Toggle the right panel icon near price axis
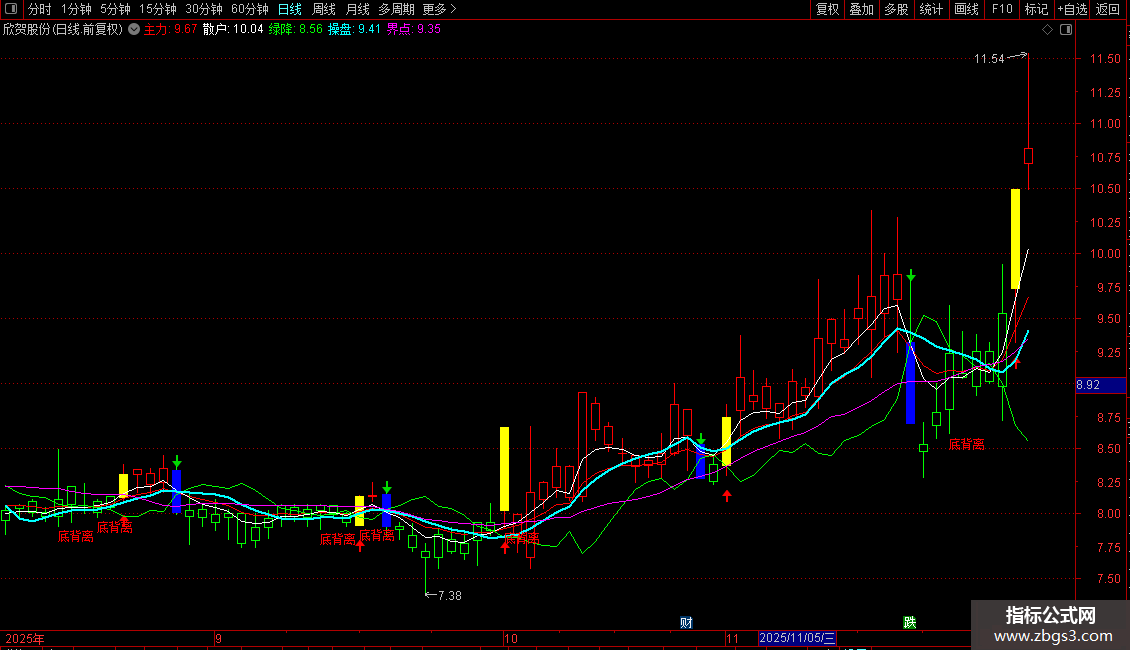1130x650 pixels. [x=1066, y=30]
